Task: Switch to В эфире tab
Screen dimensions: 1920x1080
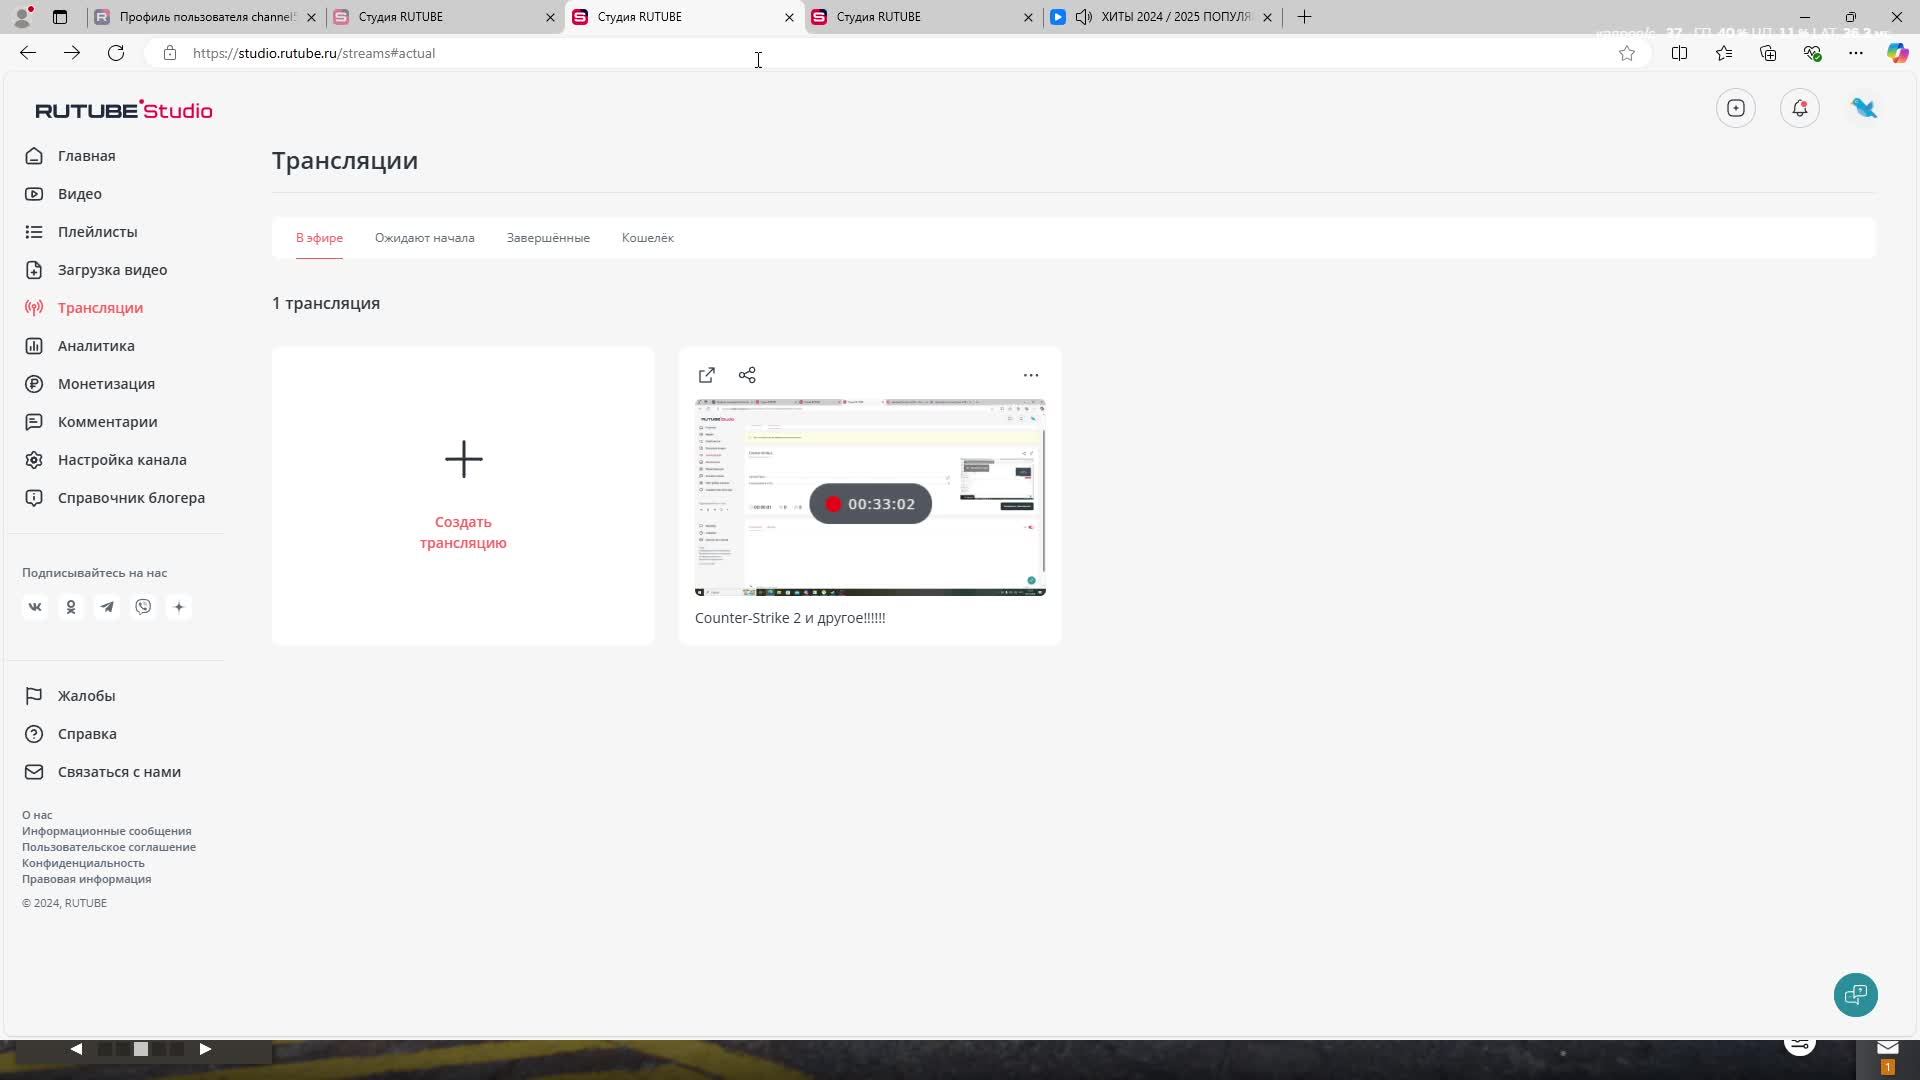Action: [x=319, y=238]
